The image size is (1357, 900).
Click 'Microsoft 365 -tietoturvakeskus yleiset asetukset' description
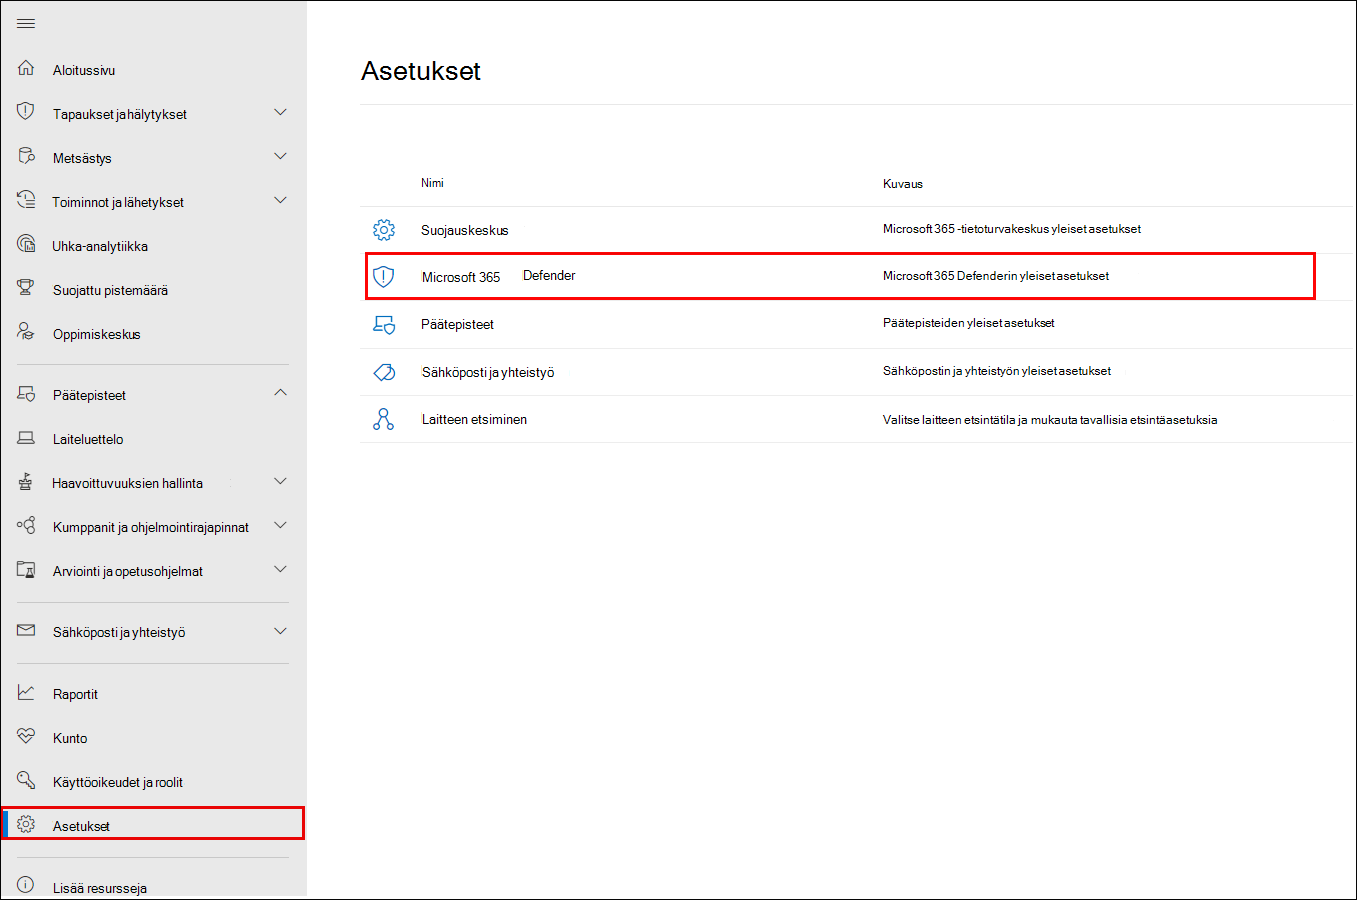point(1012,229)
